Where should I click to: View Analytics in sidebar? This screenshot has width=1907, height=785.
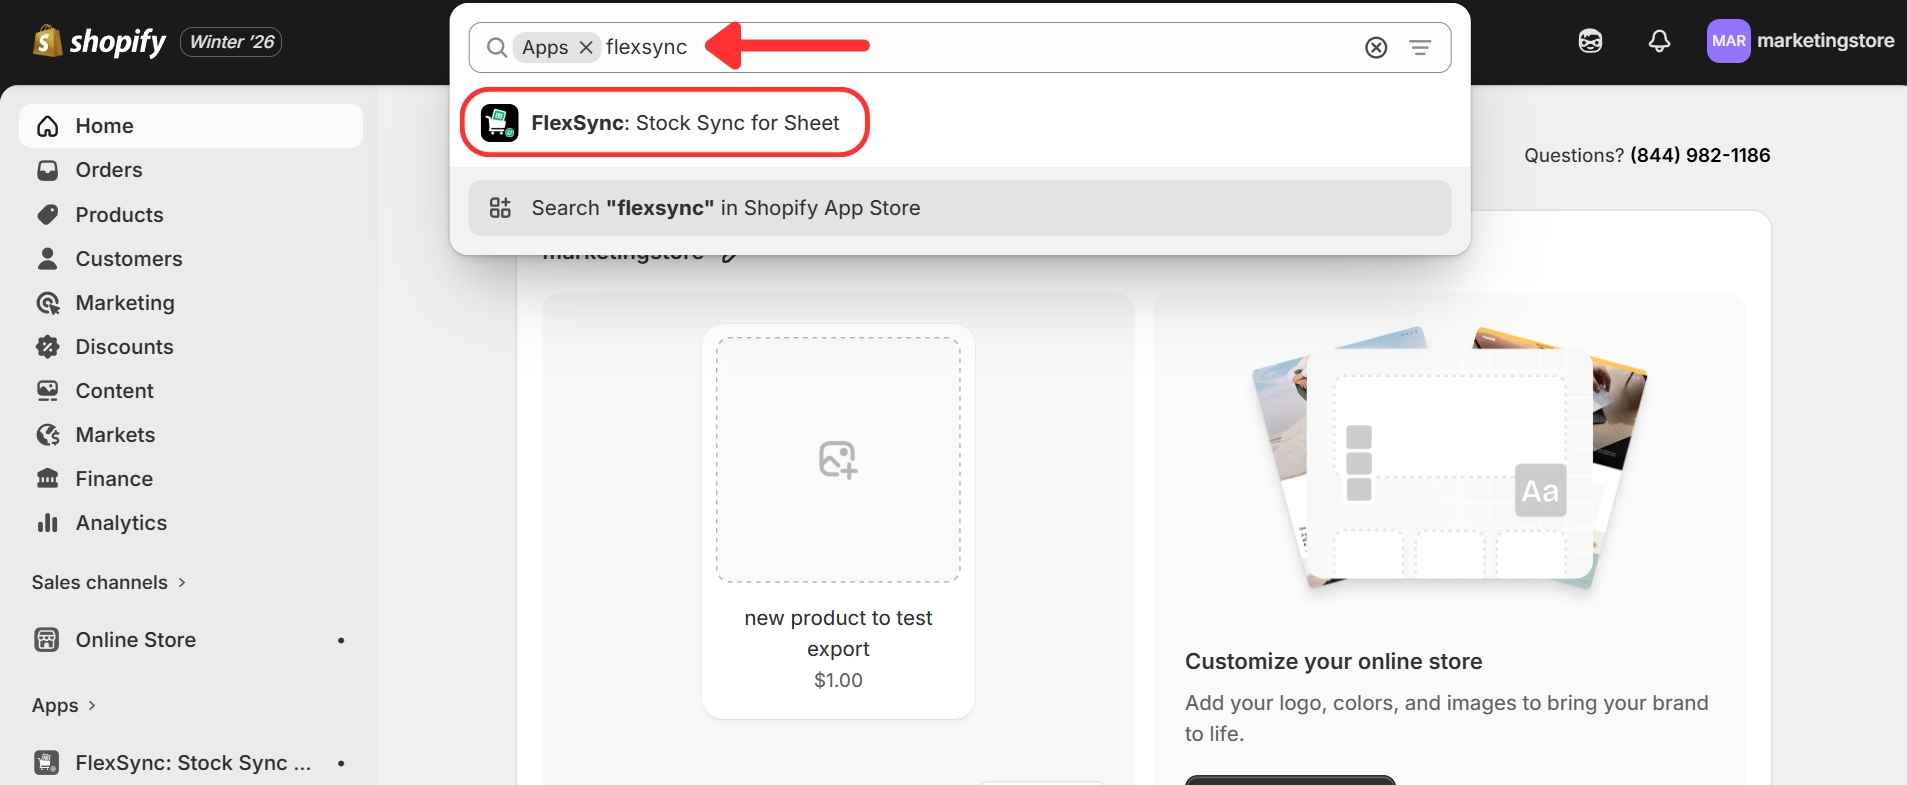coord(121,523)
